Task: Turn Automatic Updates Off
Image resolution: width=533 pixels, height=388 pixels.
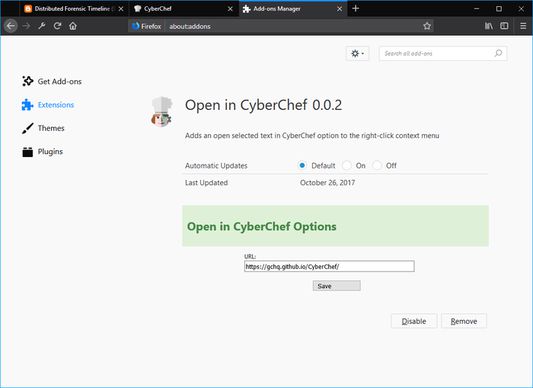Action: click(377, 166)
